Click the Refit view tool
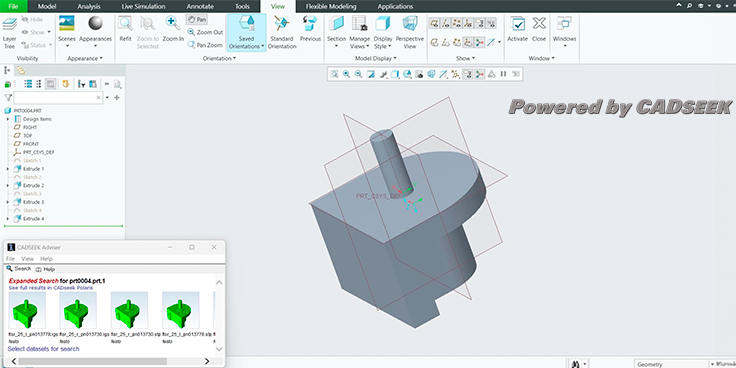The width and height of the screenshot is (736, 368). point(125,29)
